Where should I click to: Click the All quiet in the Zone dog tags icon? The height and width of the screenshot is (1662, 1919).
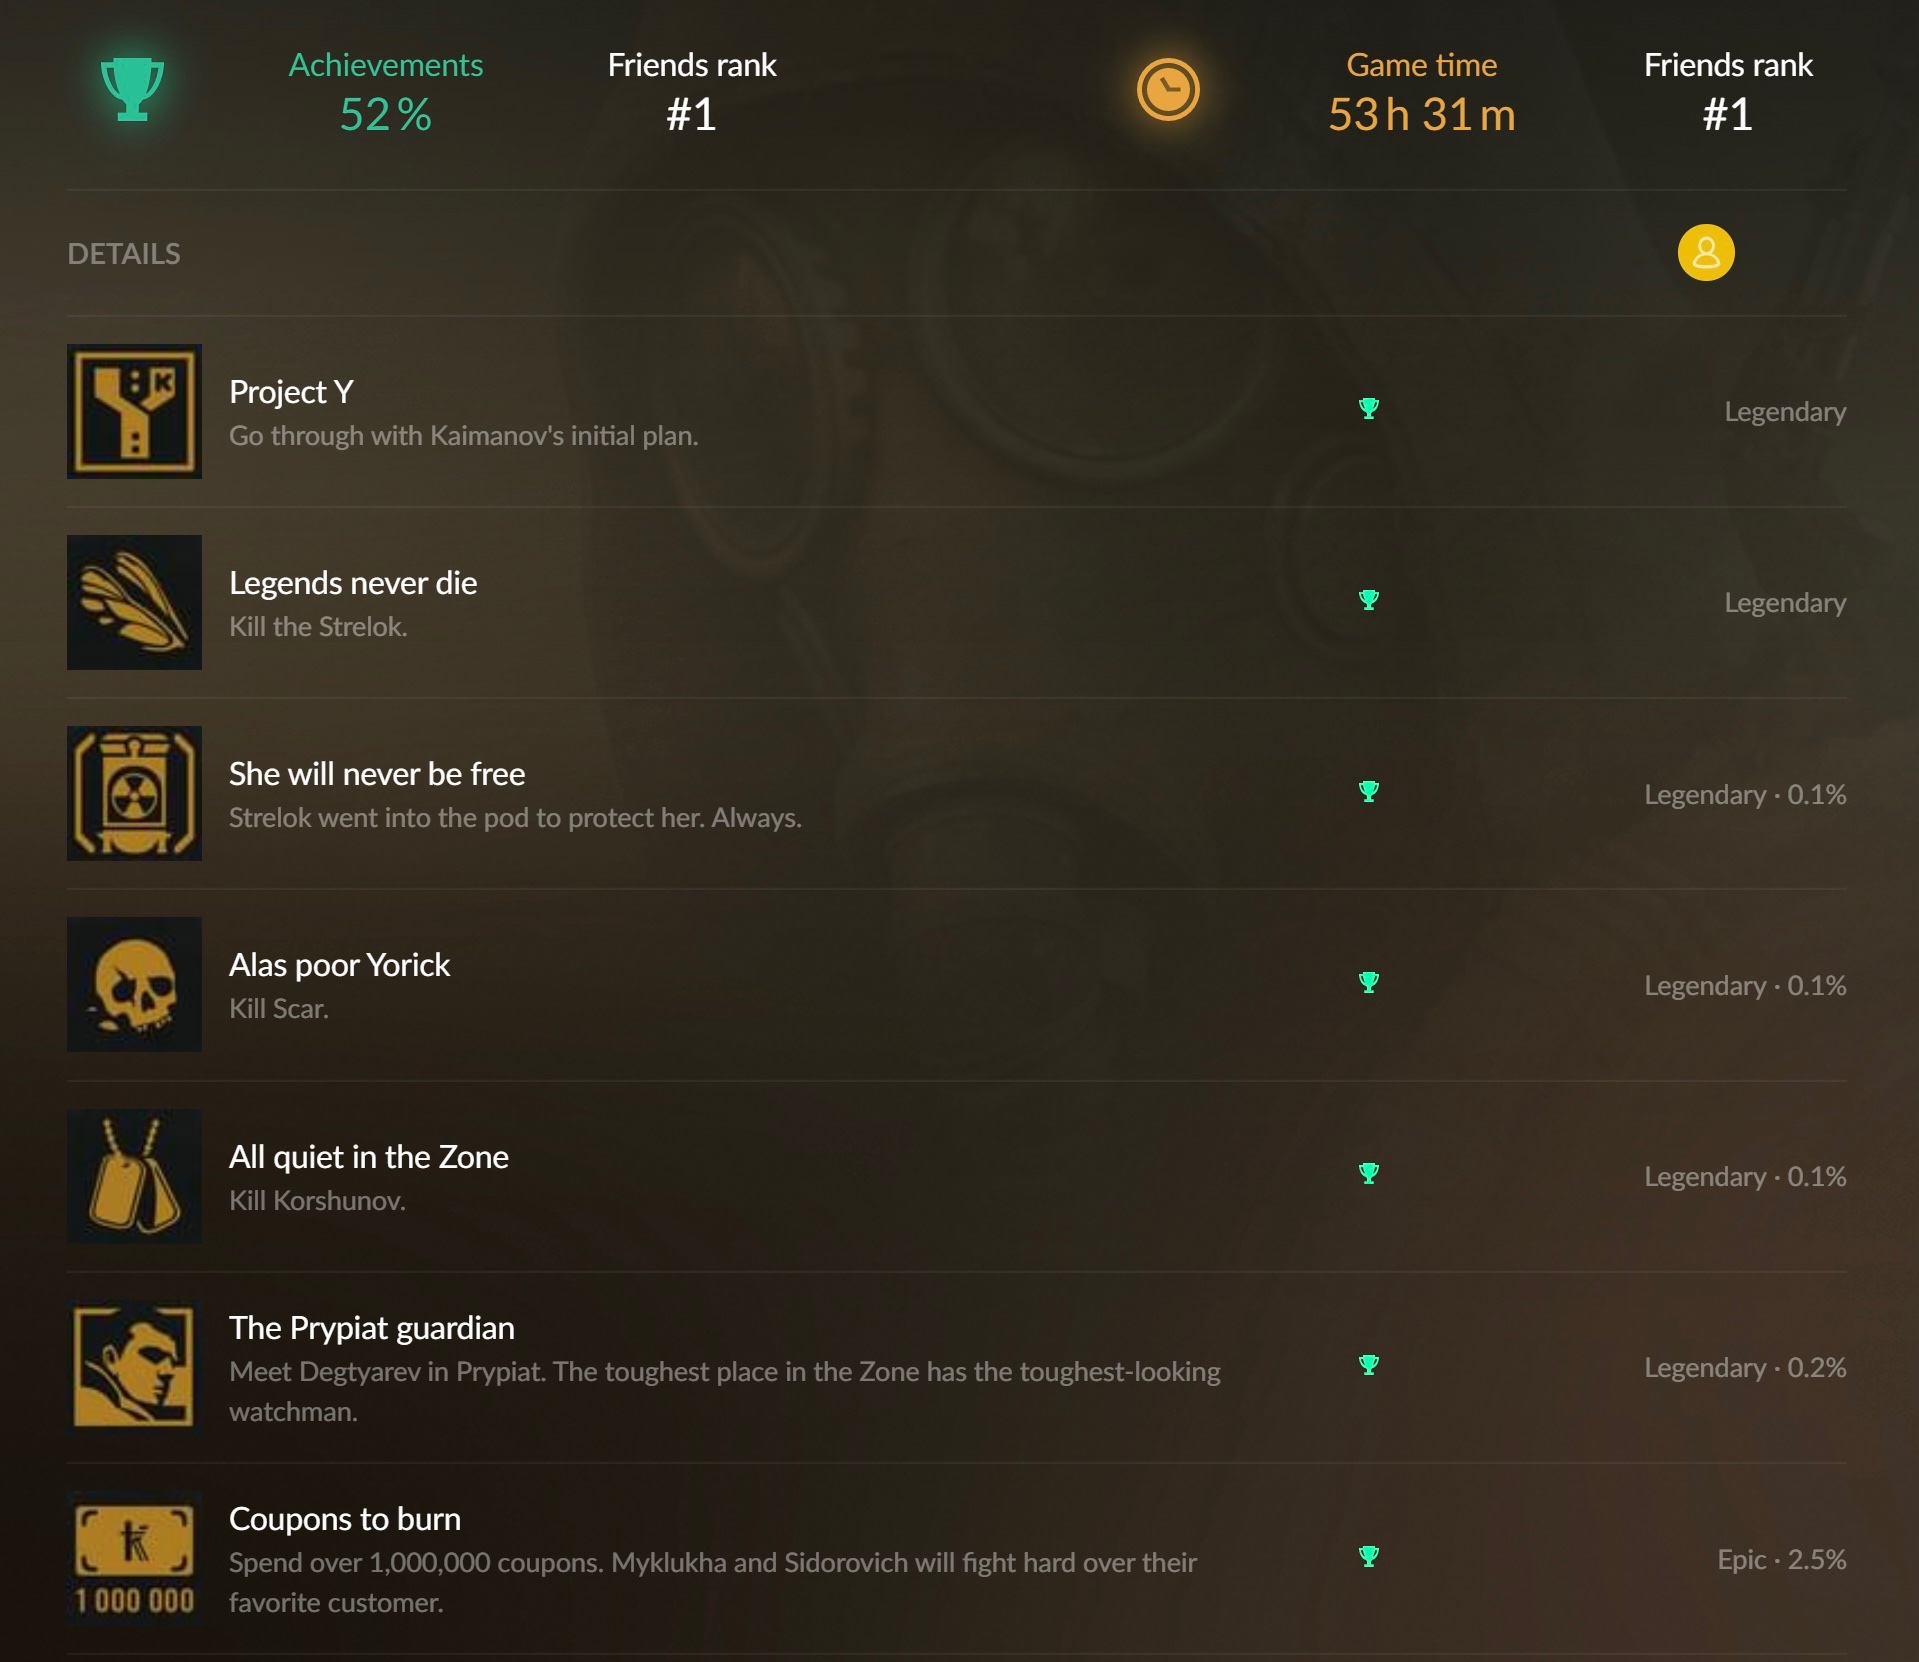(x=134, y=1176)
